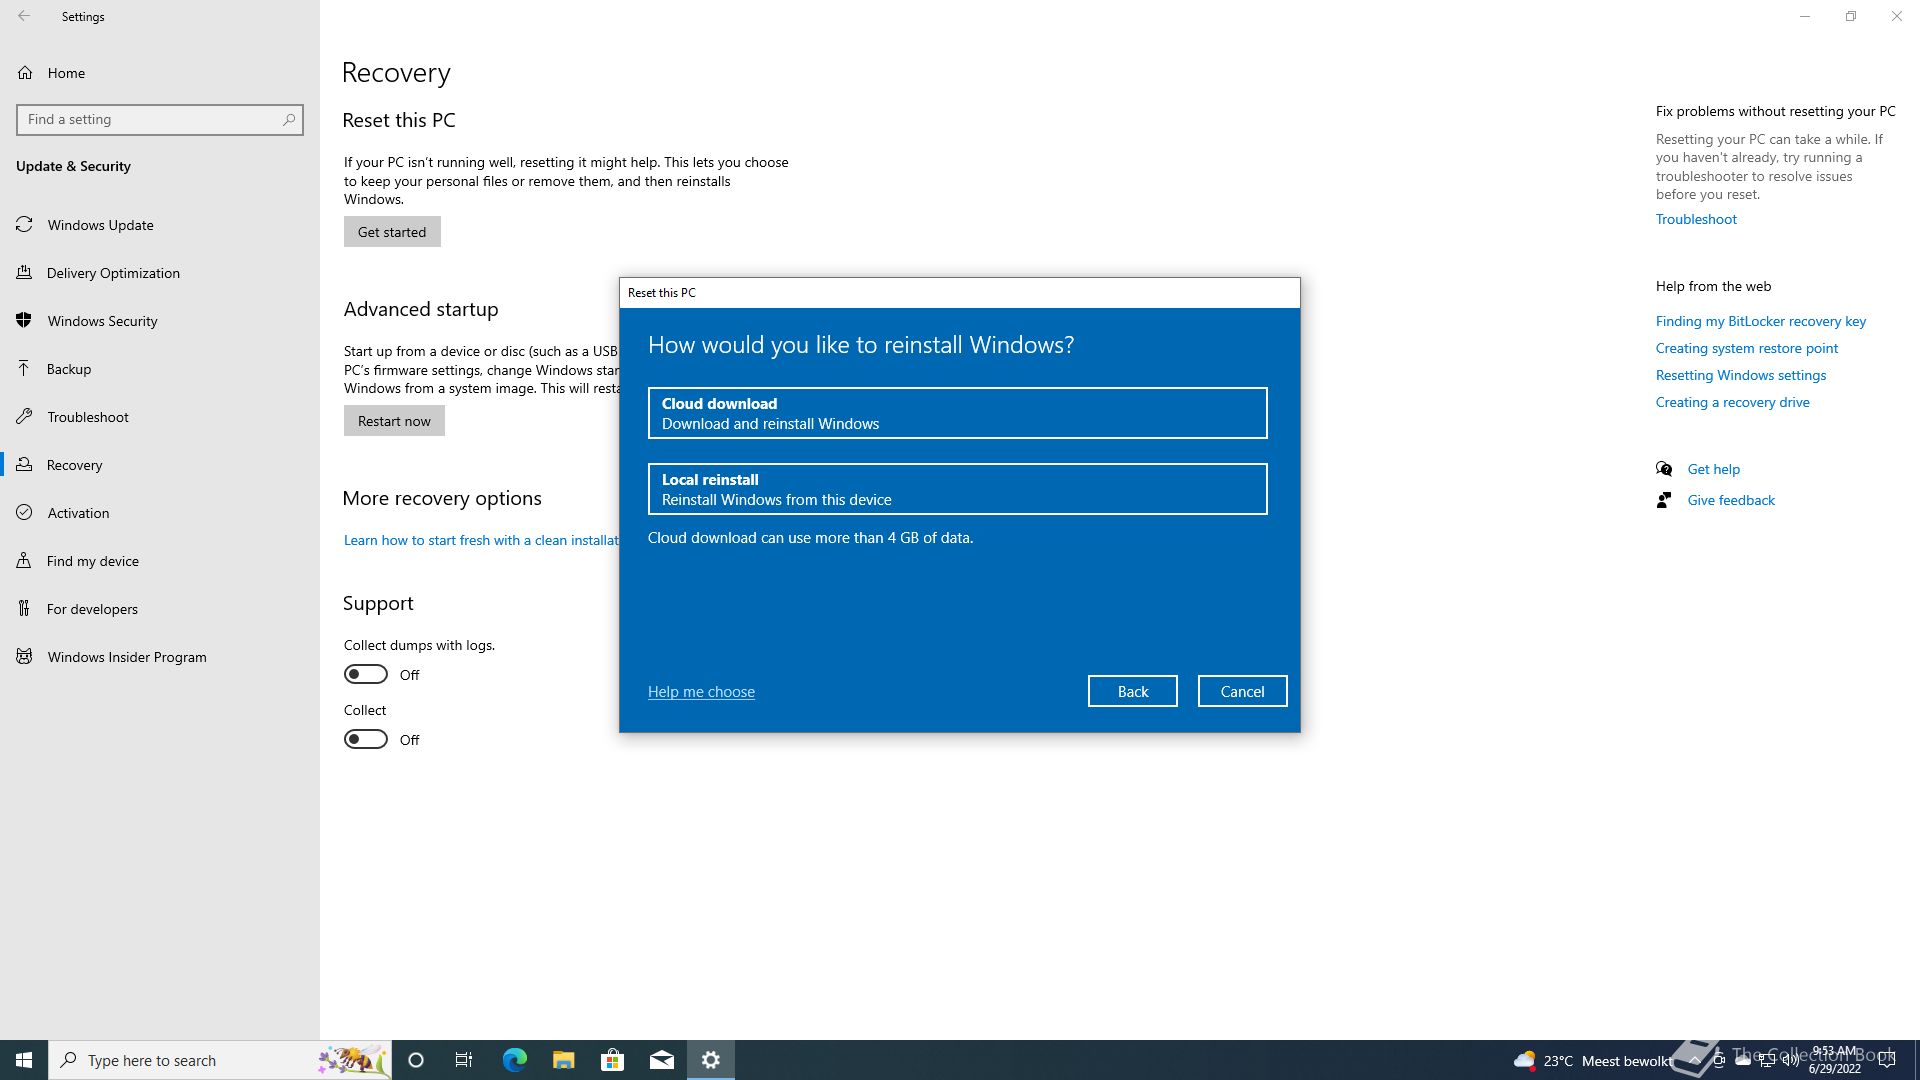
Task: Click the Delivery Optimization icon
Action: tap(25, 273)
